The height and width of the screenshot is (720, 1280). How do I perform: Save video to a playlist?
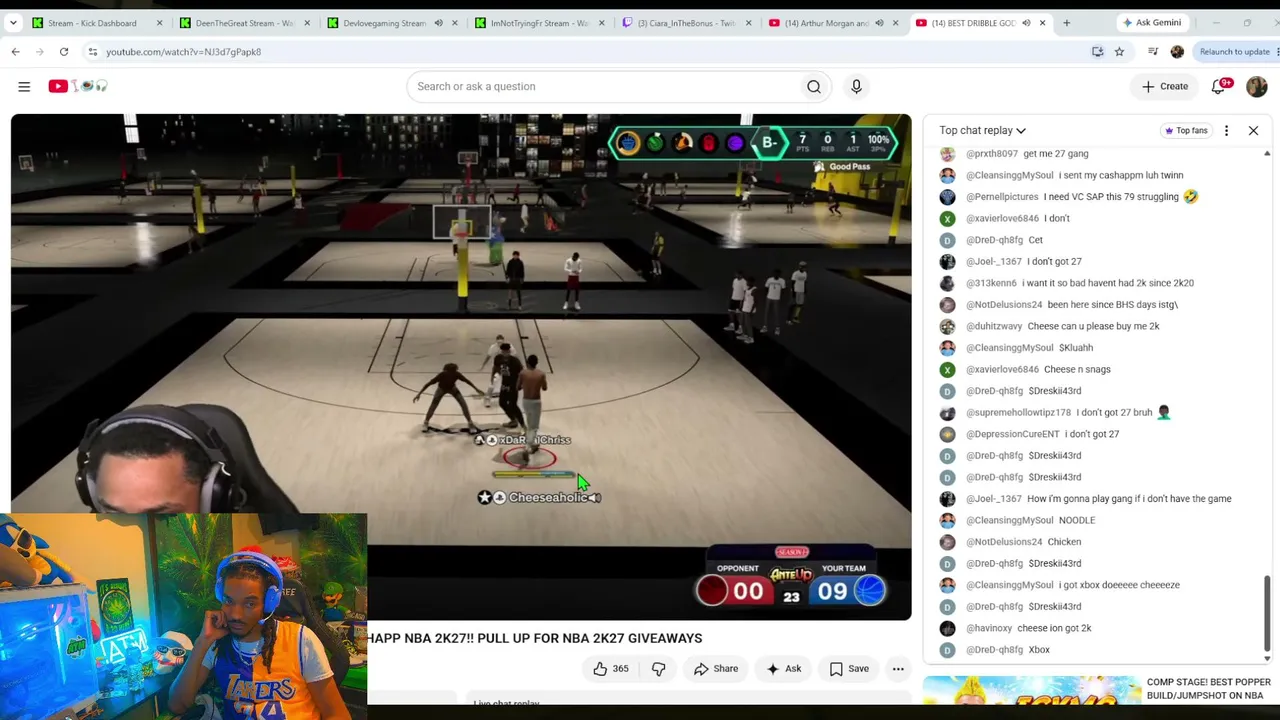849,669
